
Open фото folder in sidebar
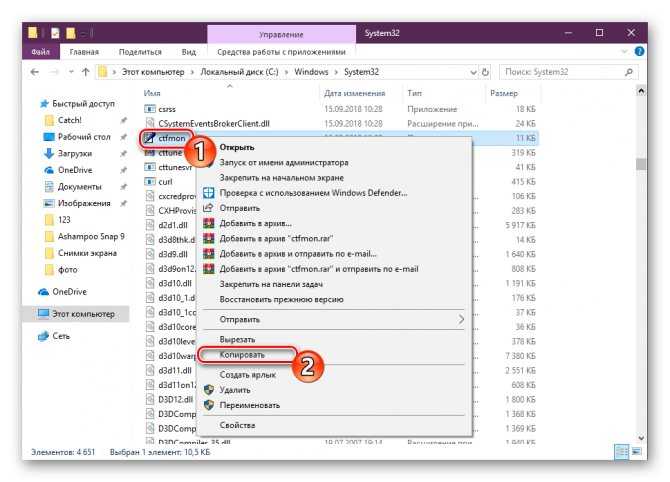68,270
